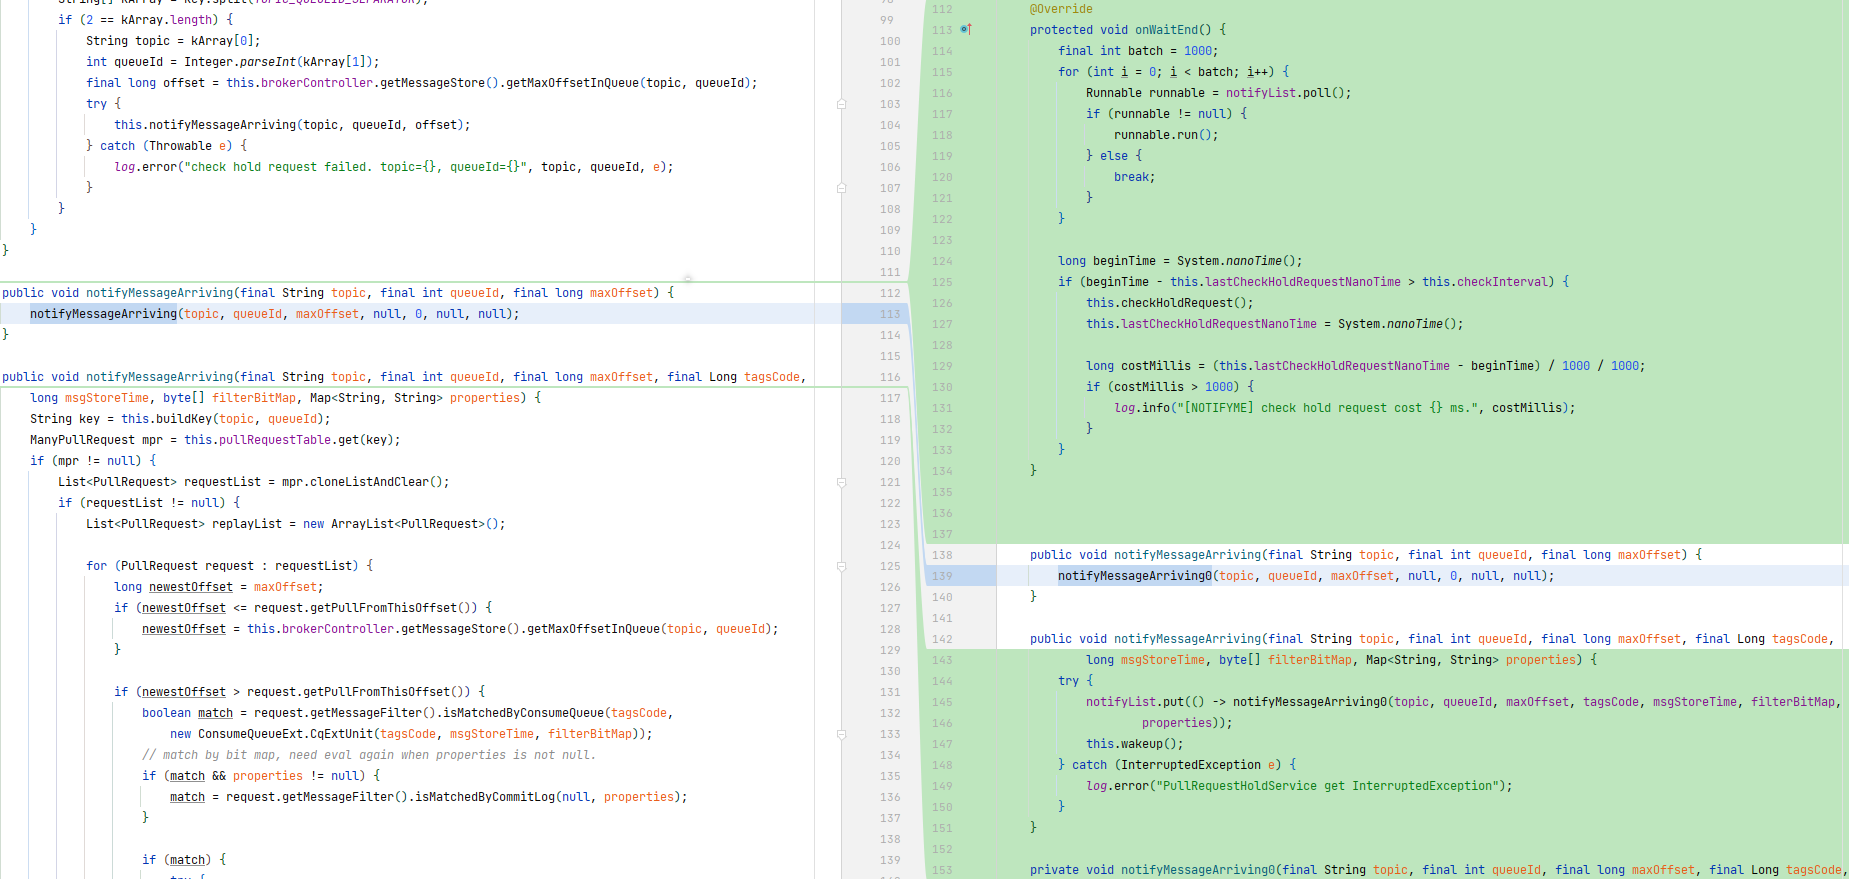
Task: Click 'newestOffset = maxOffset' assignment in left pane
Action: coord(236,587)
